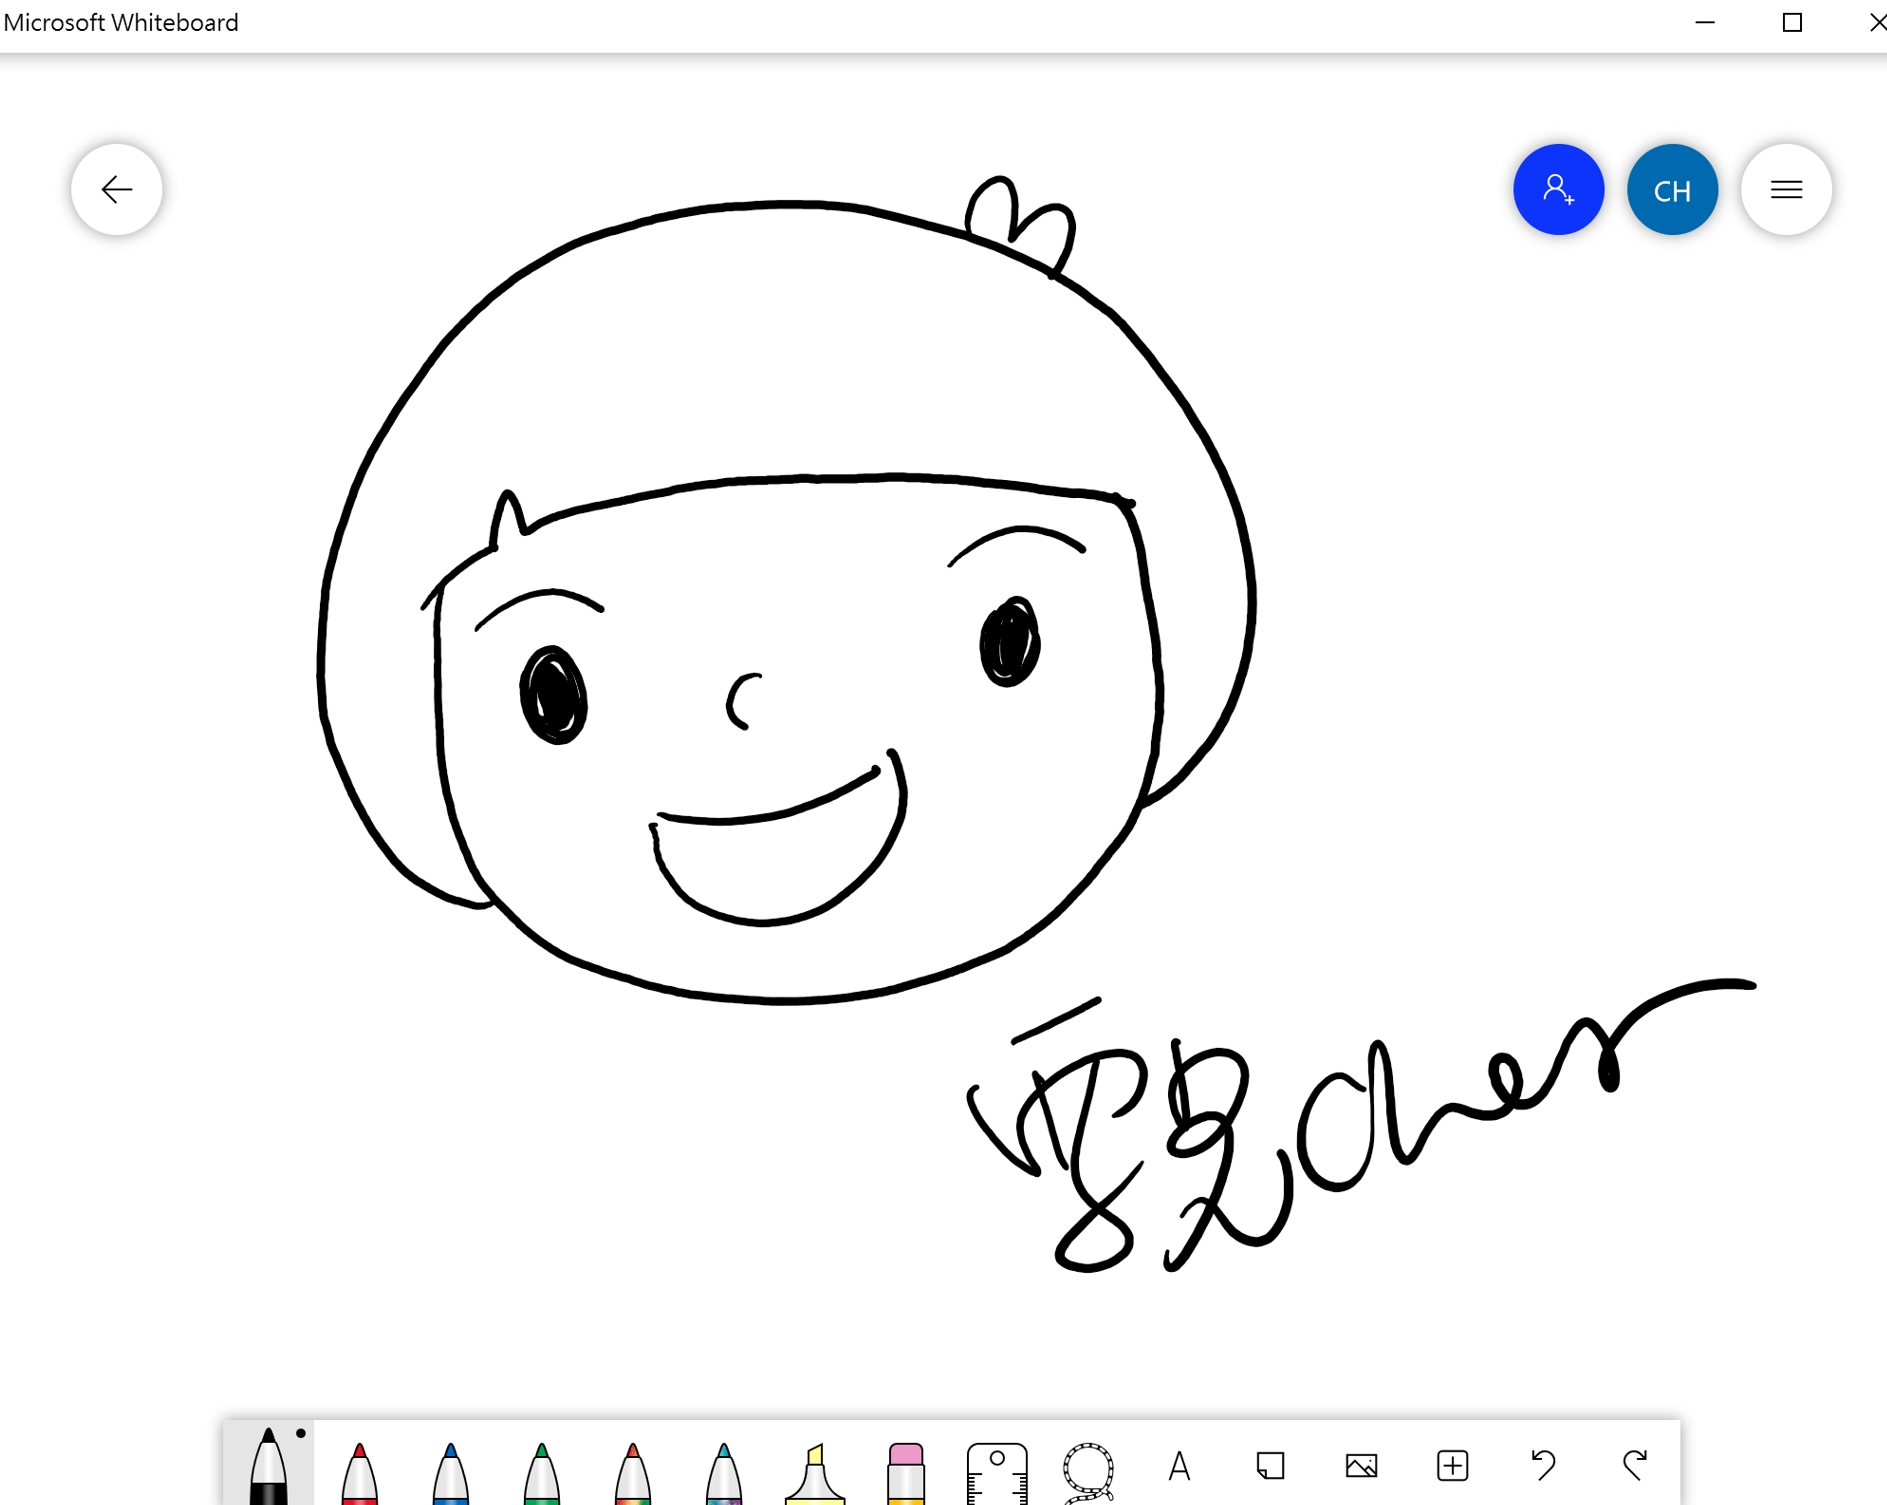Open the settings hamburger menu
1887x1505 pixels.
click(1786, 189)
